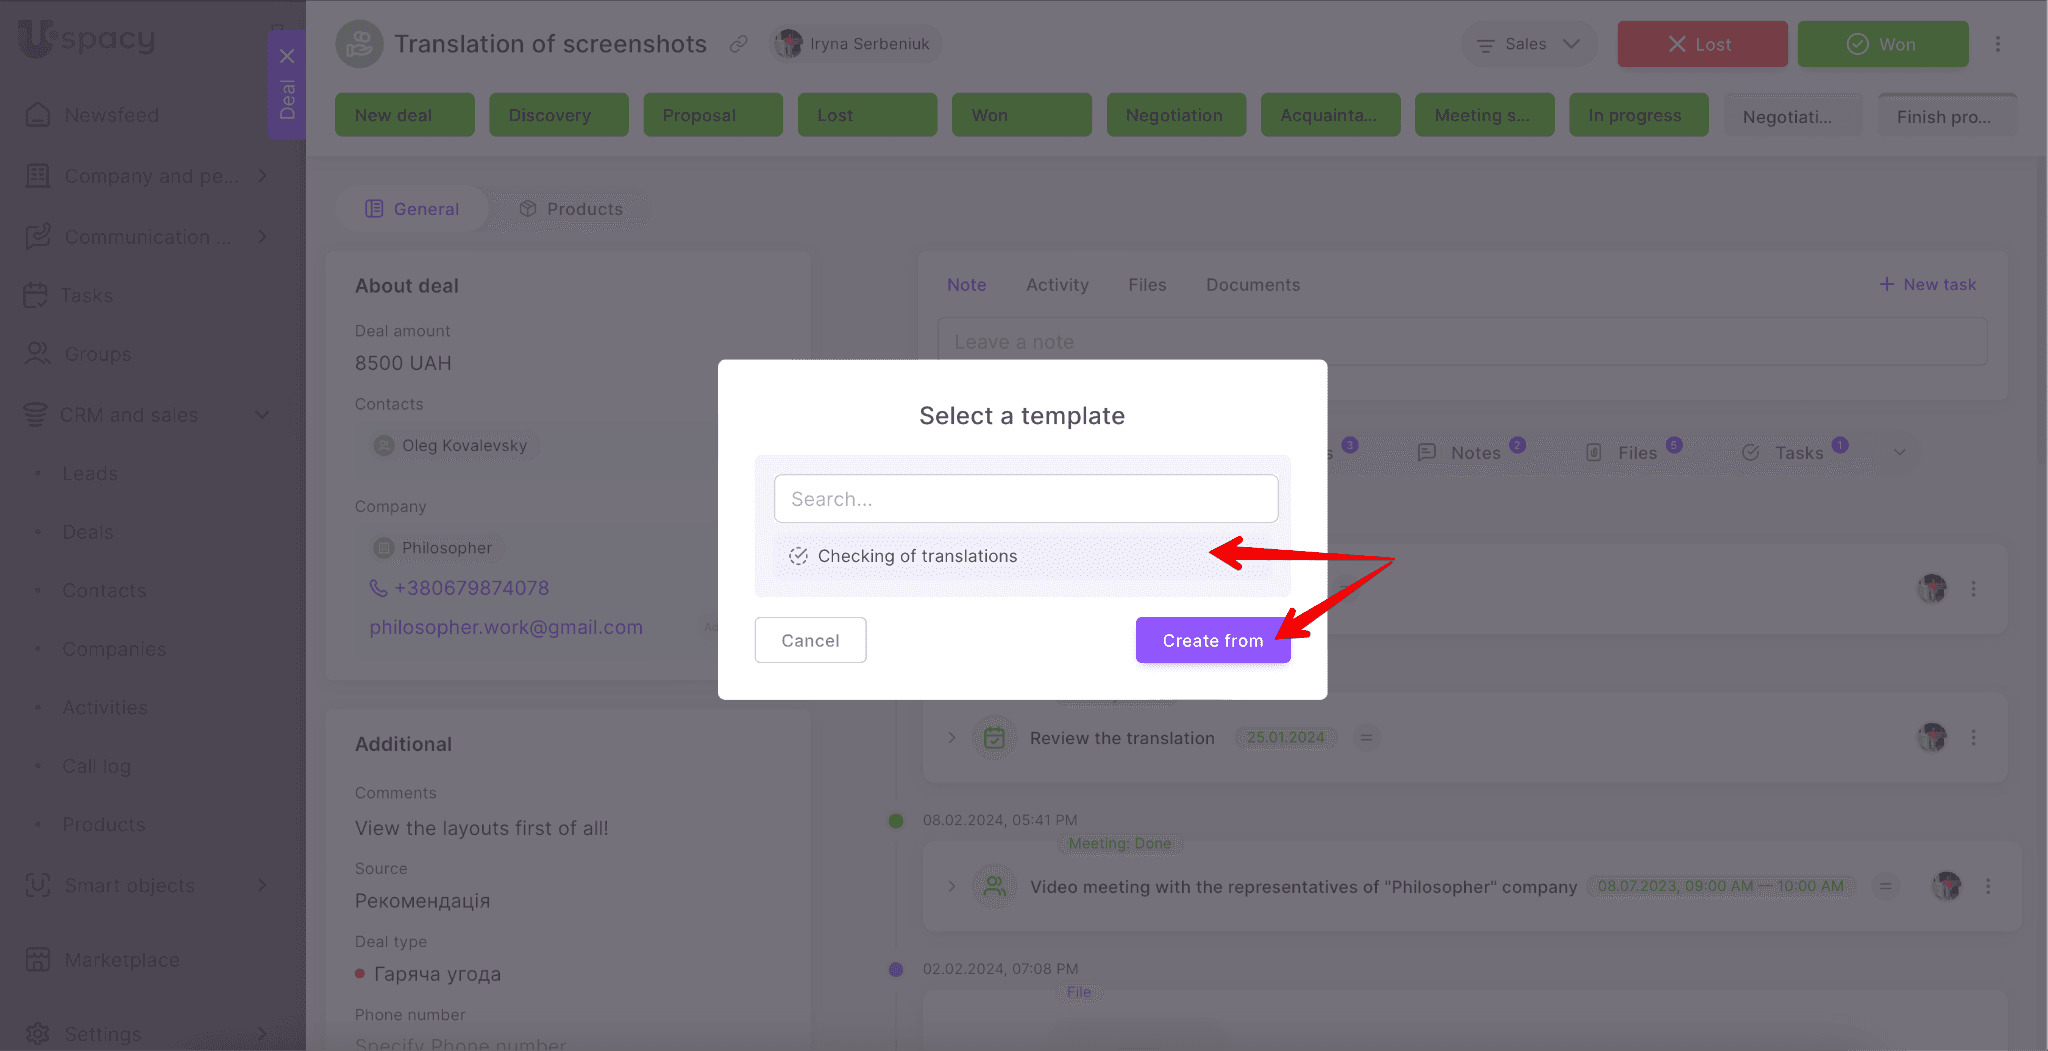
Task: Switch to the Products tab
Action: click(x=571, y=209)
